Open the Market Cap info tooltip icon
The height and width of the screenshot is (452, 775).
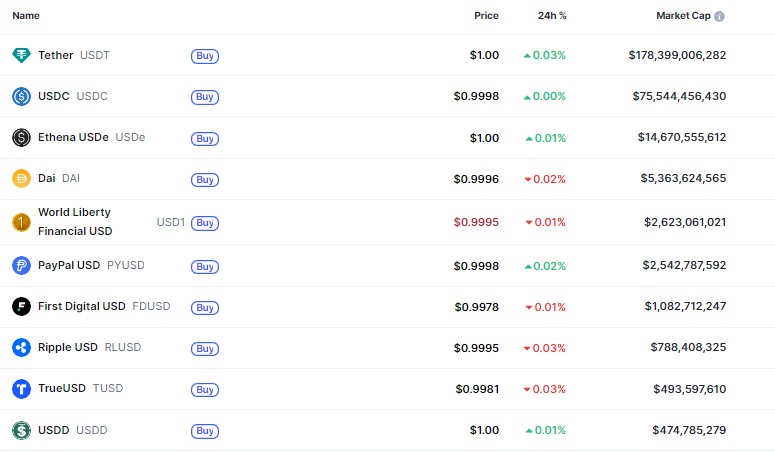coord(720,16)
